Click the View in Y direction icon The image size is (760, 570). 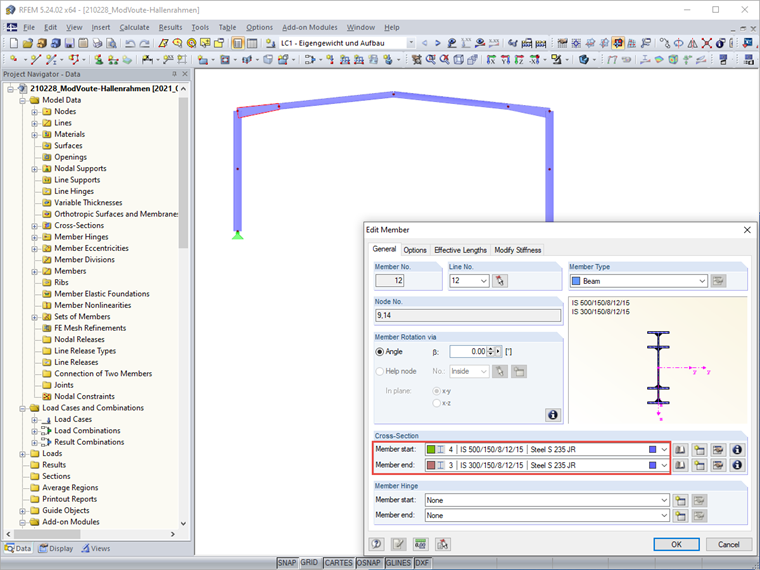pyautogui.click(x=505, y=60)
